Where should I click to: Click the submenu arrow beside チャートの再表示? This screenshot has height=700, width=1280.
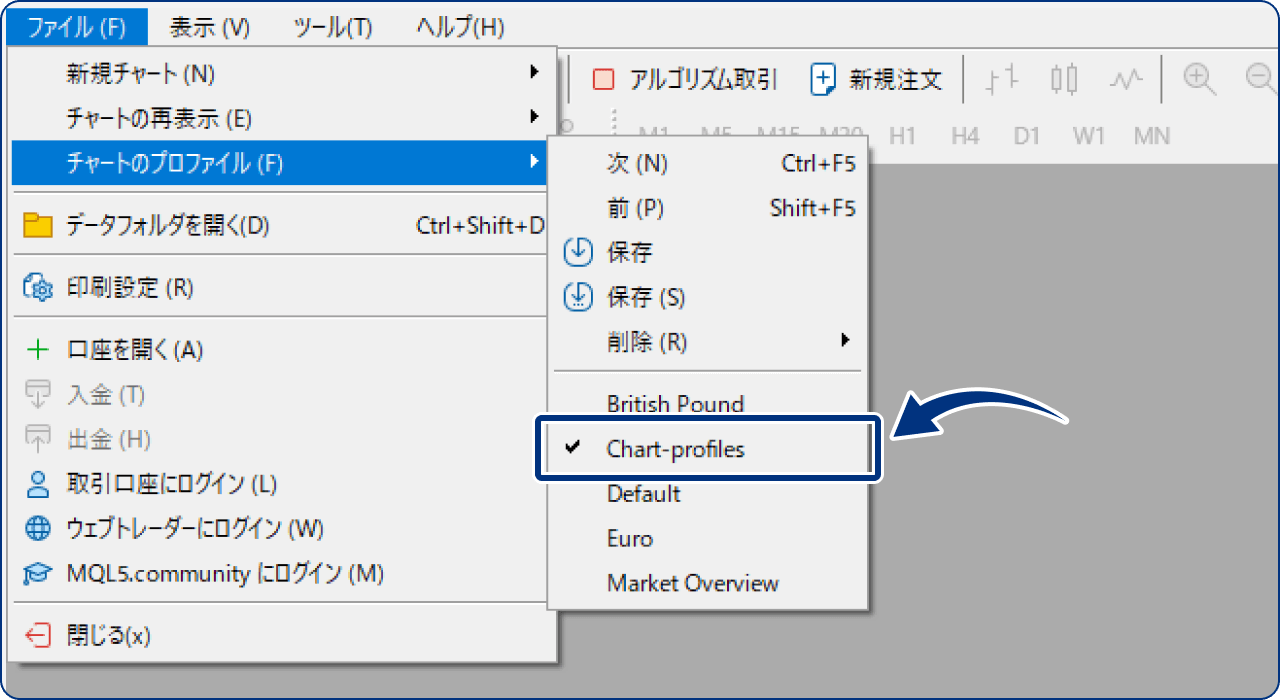(x=533, y=117)
